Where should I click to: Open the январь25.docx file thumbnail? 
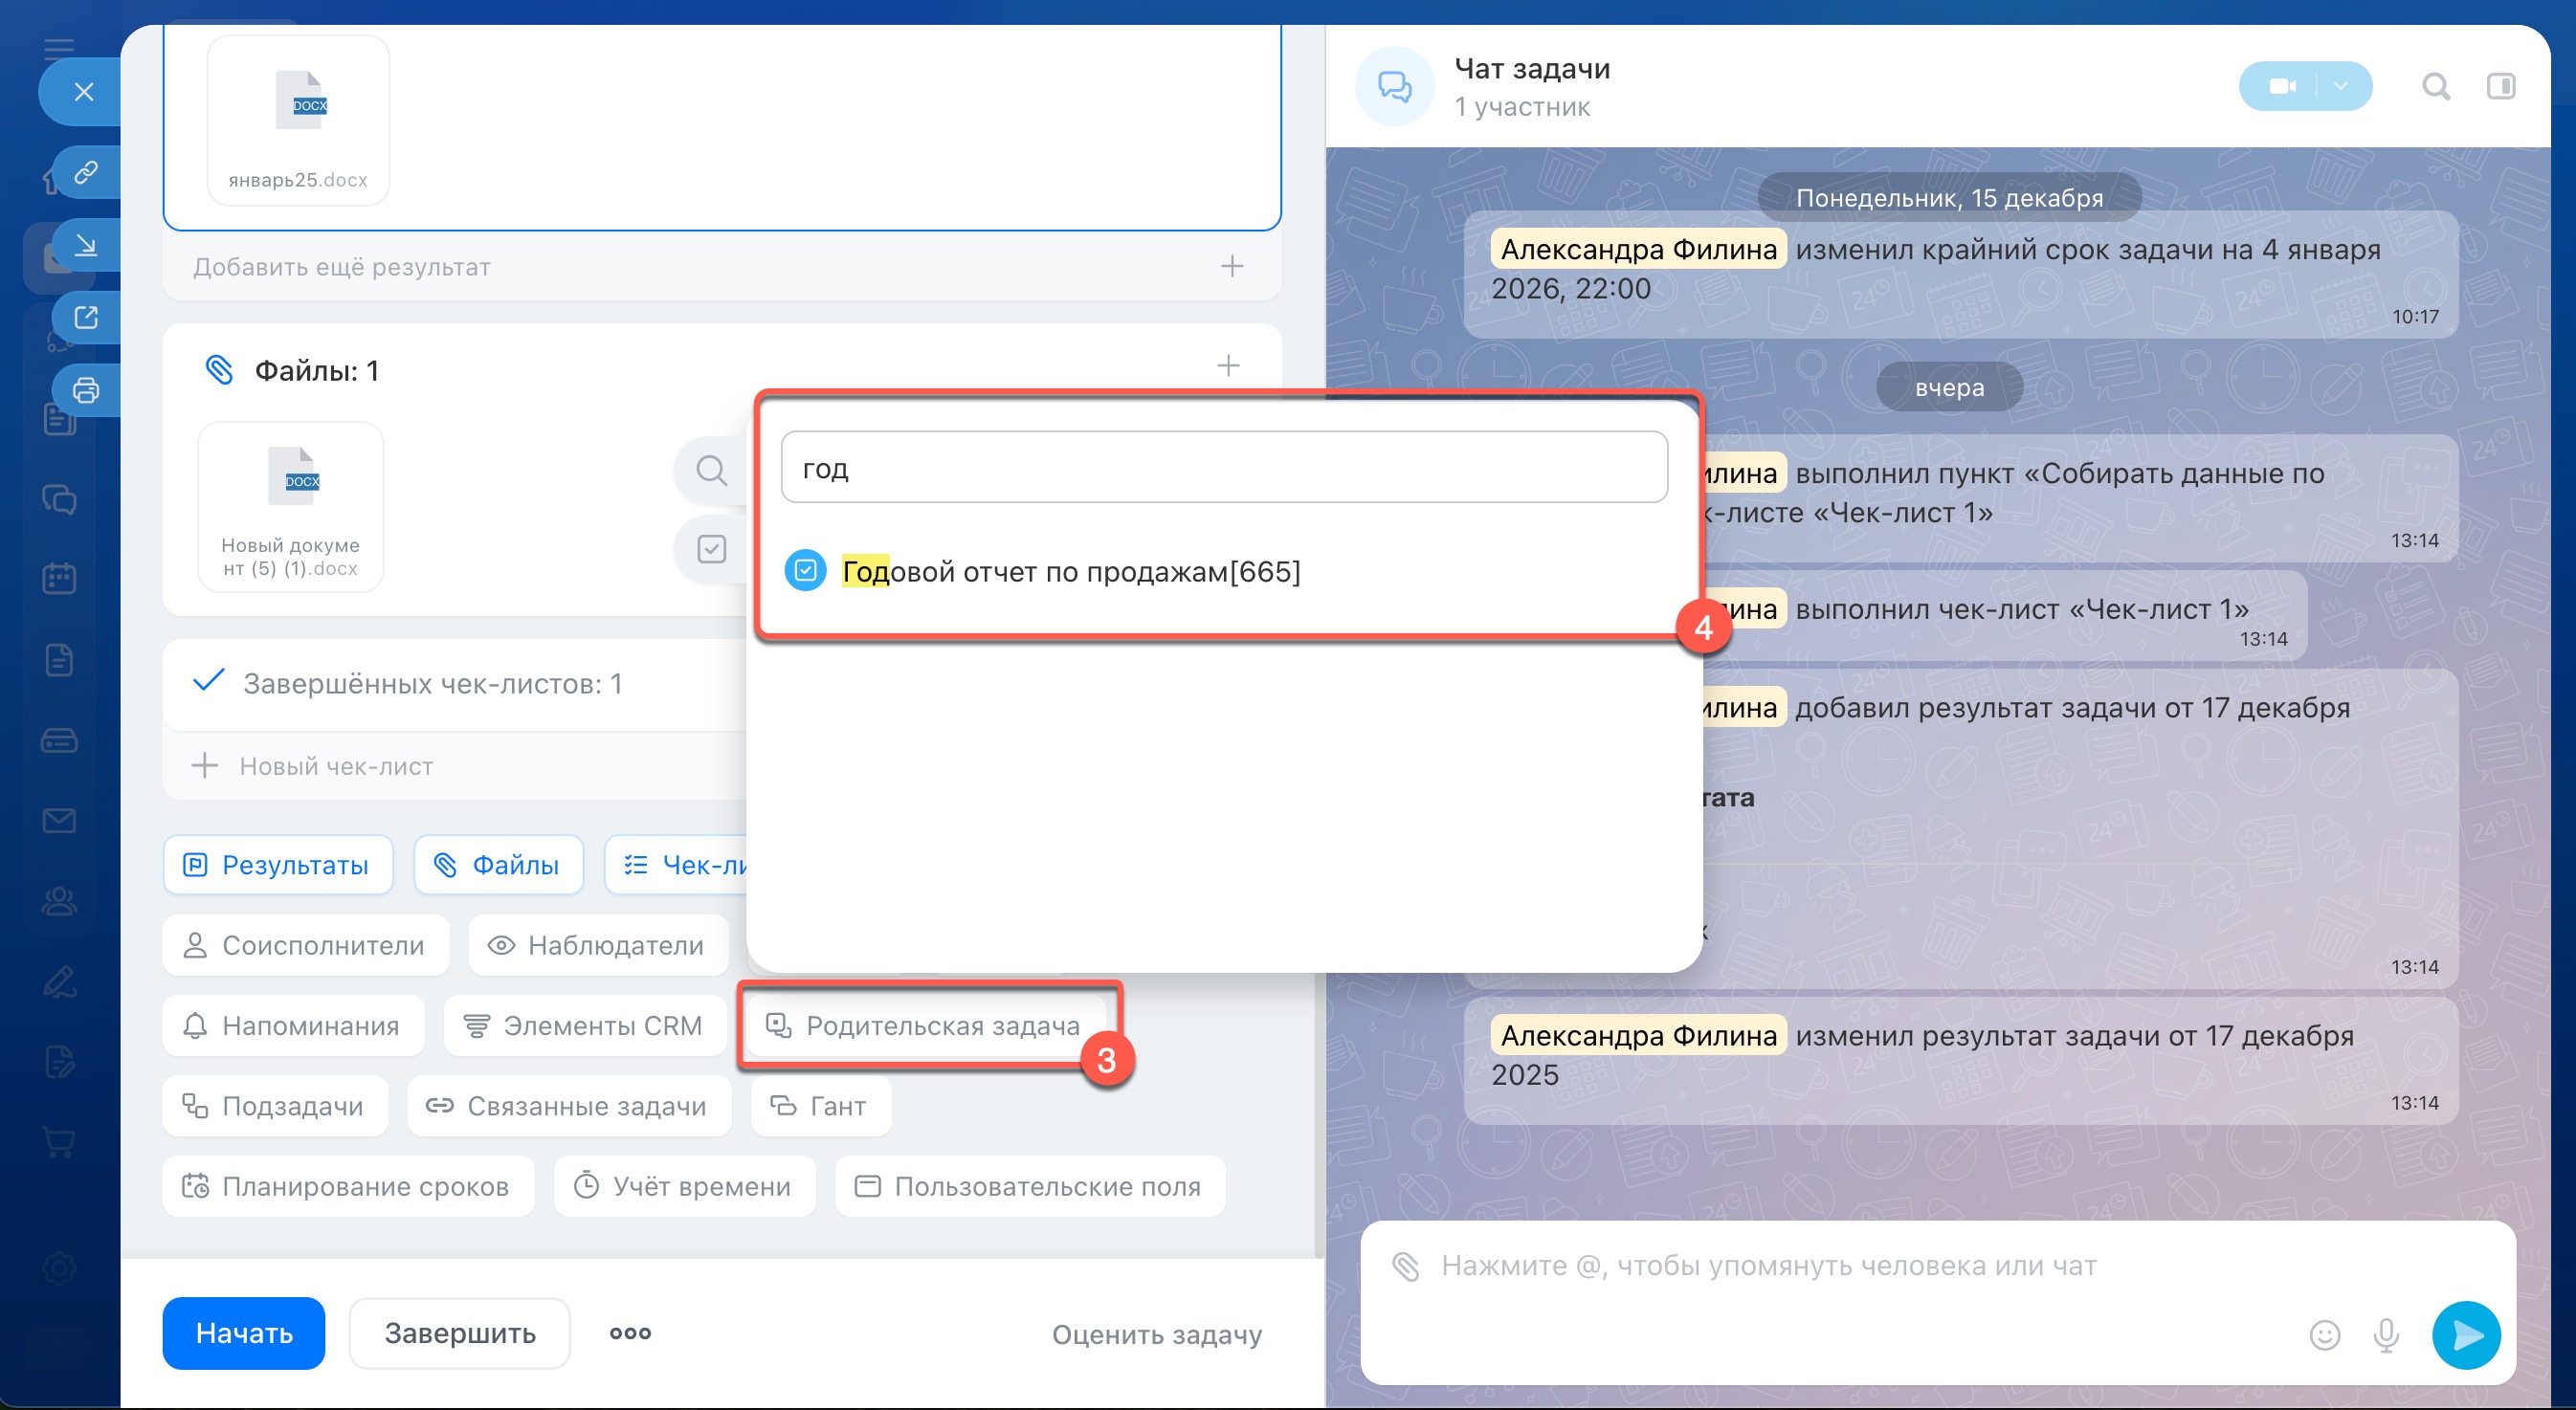click(x=298, y=120)
